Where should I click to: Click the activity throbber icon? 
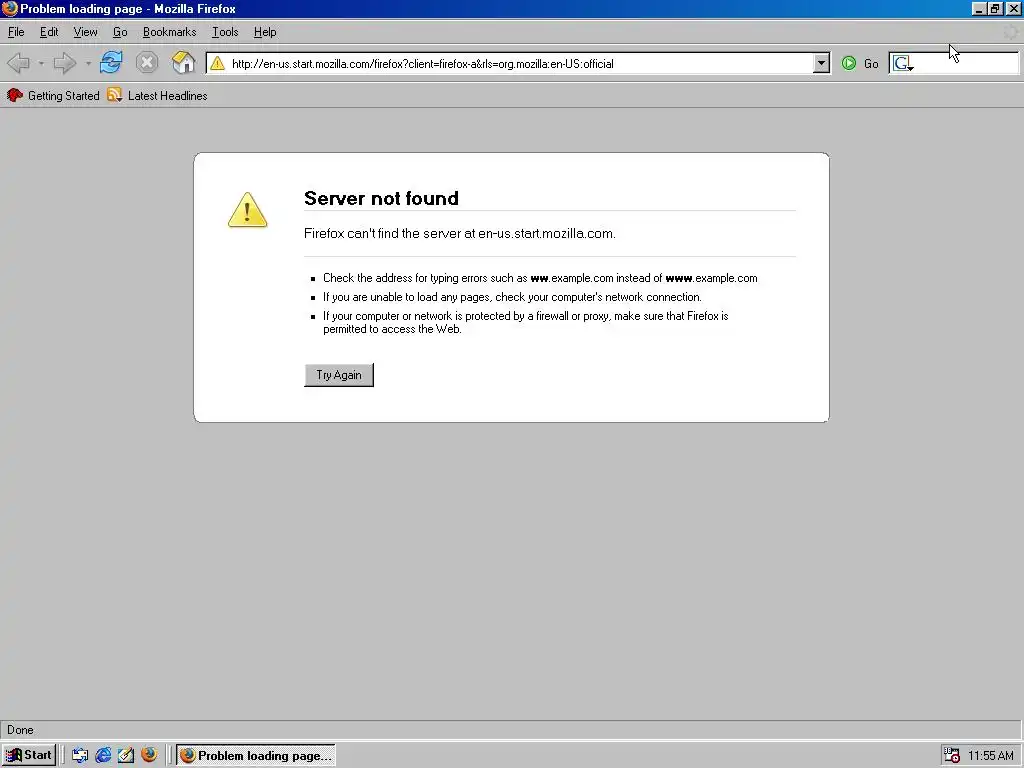tap(1010, 32)
